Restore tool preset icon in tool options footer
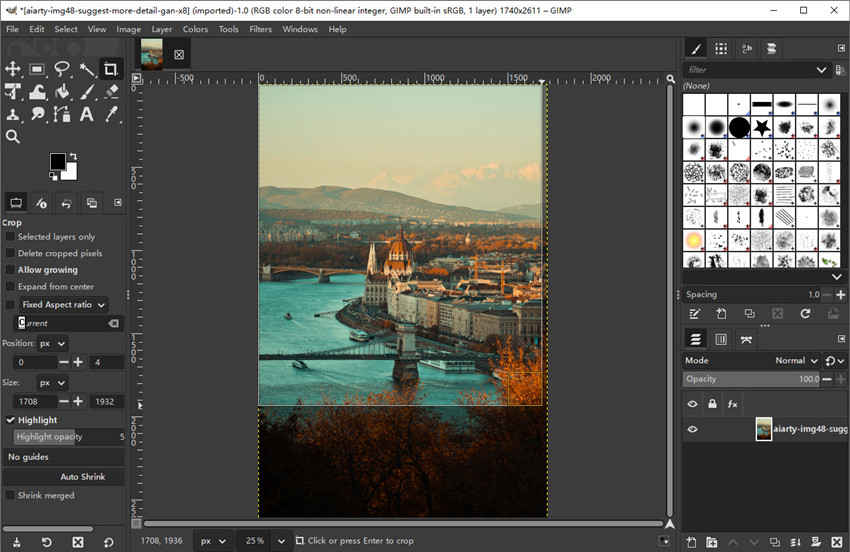The height and width of the screenshot is (552, 850). [x=47, y=542]
